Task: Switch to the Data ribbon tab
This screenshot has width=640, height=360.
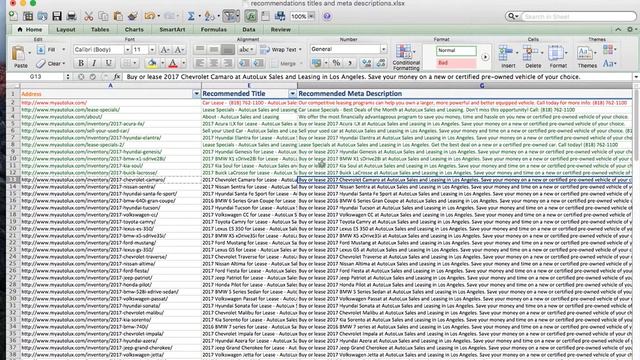Action: pyautogui.click(x=249, y=29)
